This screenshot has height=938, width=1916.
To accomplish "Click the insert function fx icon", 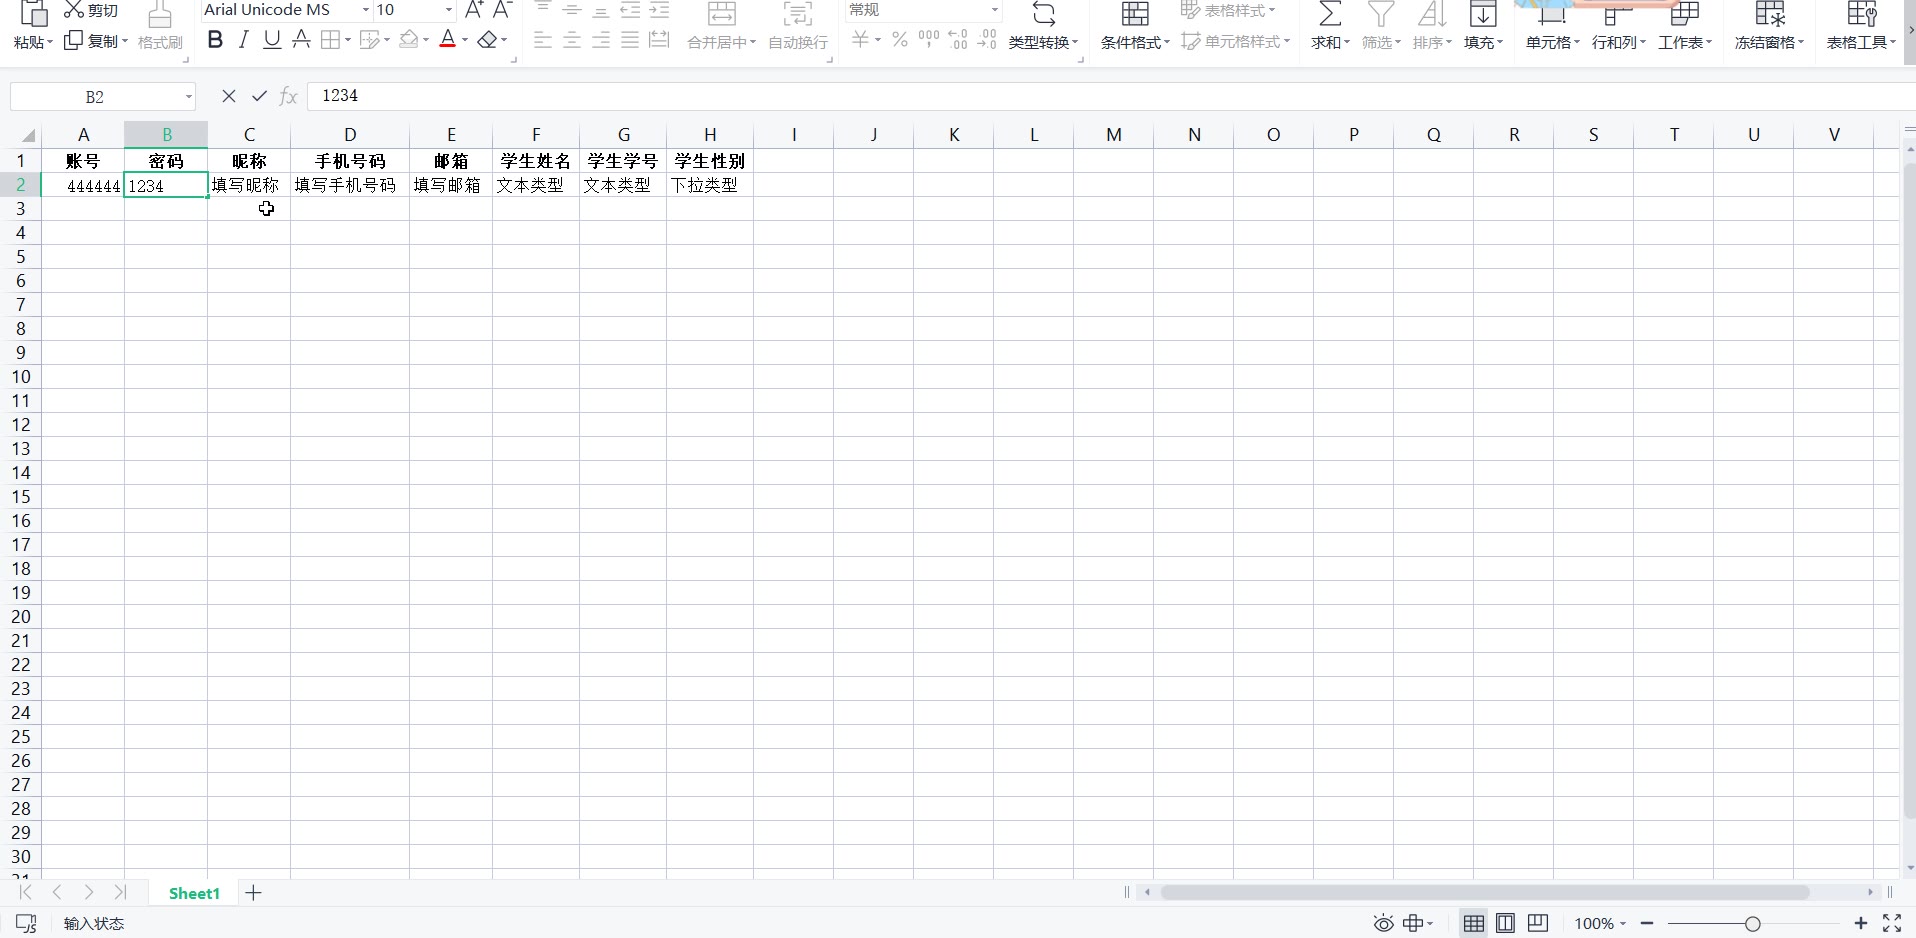I will [x=289, y=96].
